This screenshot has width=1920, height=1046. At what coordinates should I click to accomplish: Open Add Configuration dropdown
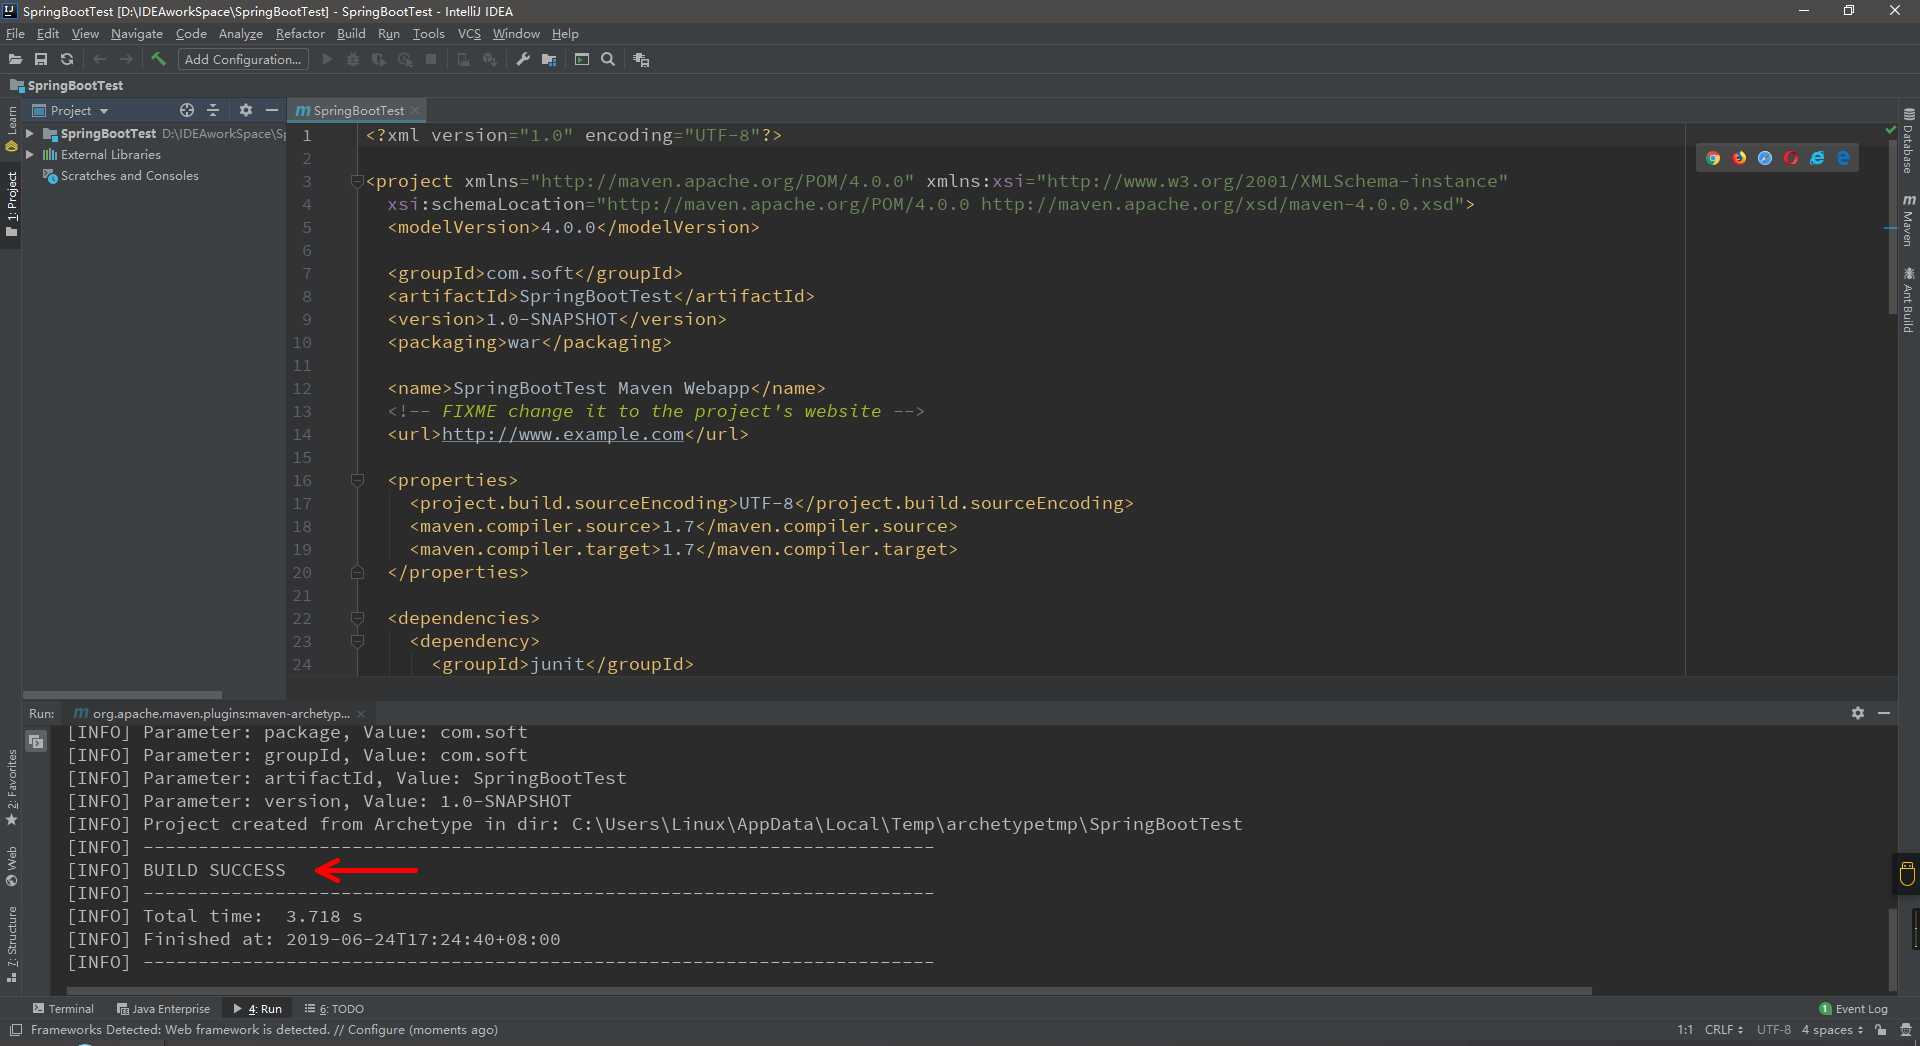[x=243, y=60]
